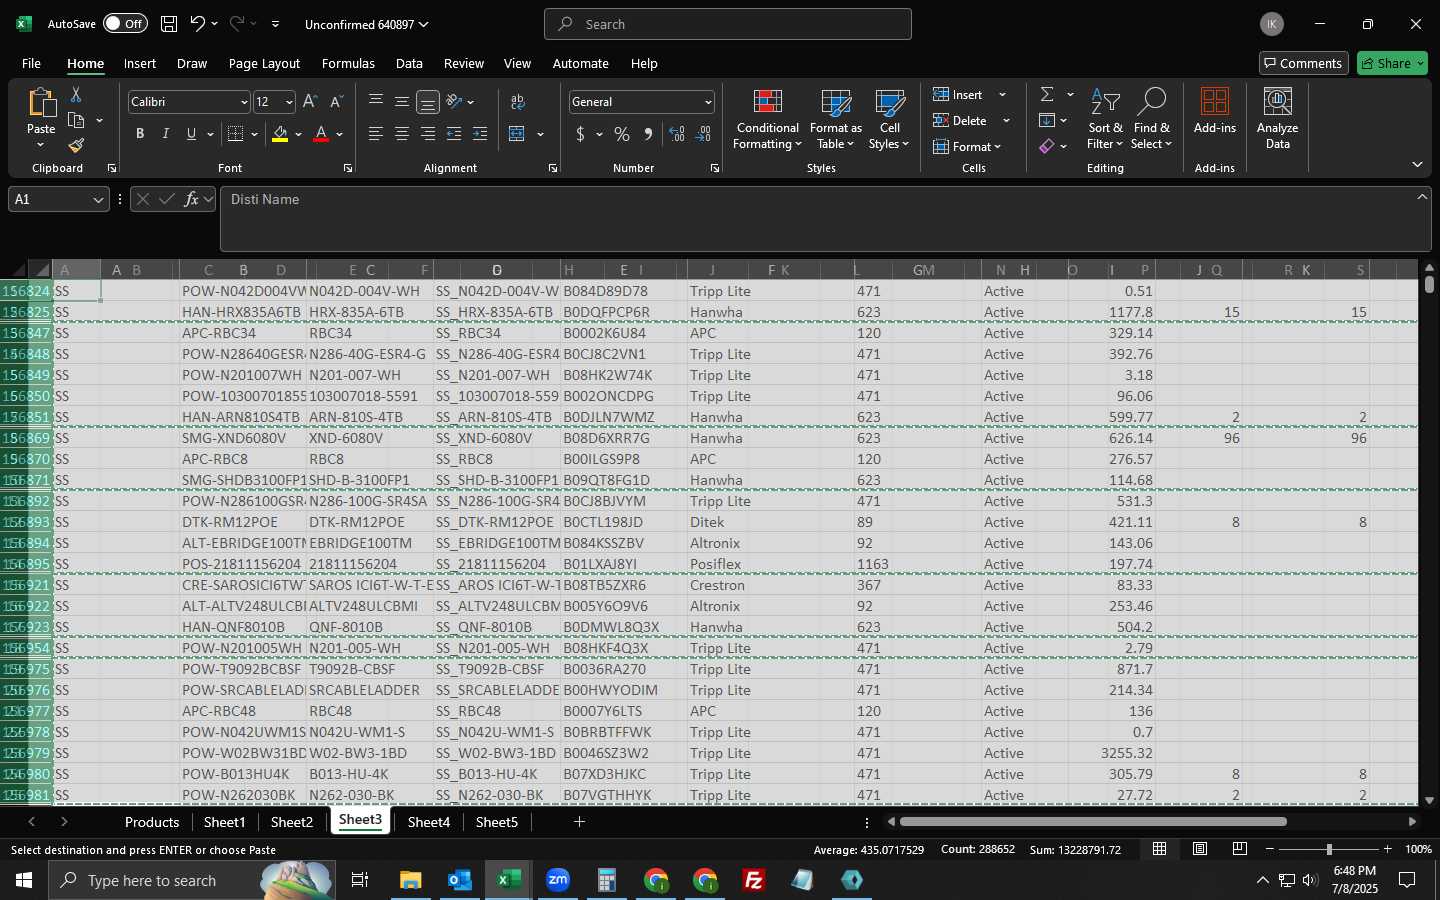This screenshot has height=900, width=1440.
Task: Open the font name Calibri dropdown
Action: point(243,102)
